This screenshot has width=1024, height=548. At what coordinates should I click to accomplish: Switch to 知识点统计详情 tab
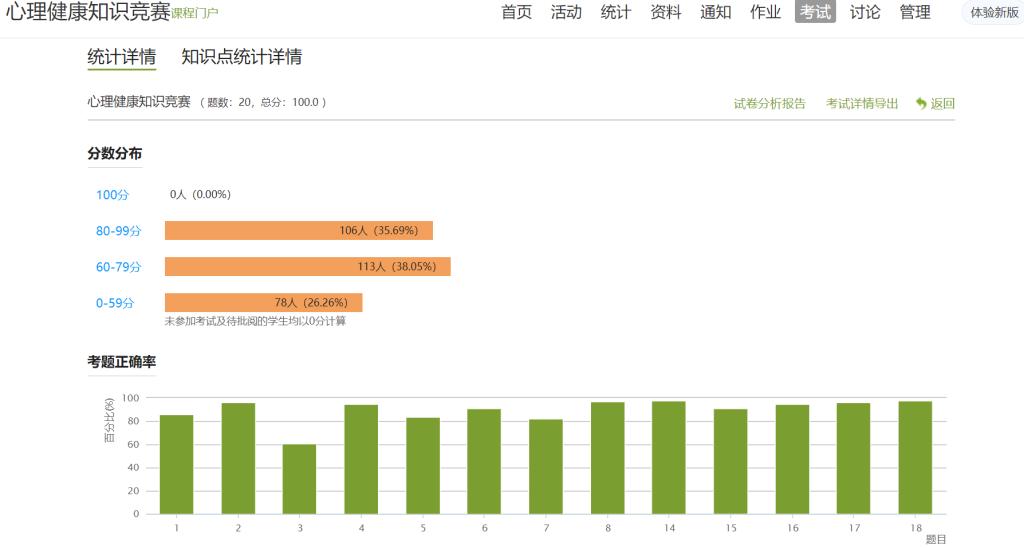(241, 57)
